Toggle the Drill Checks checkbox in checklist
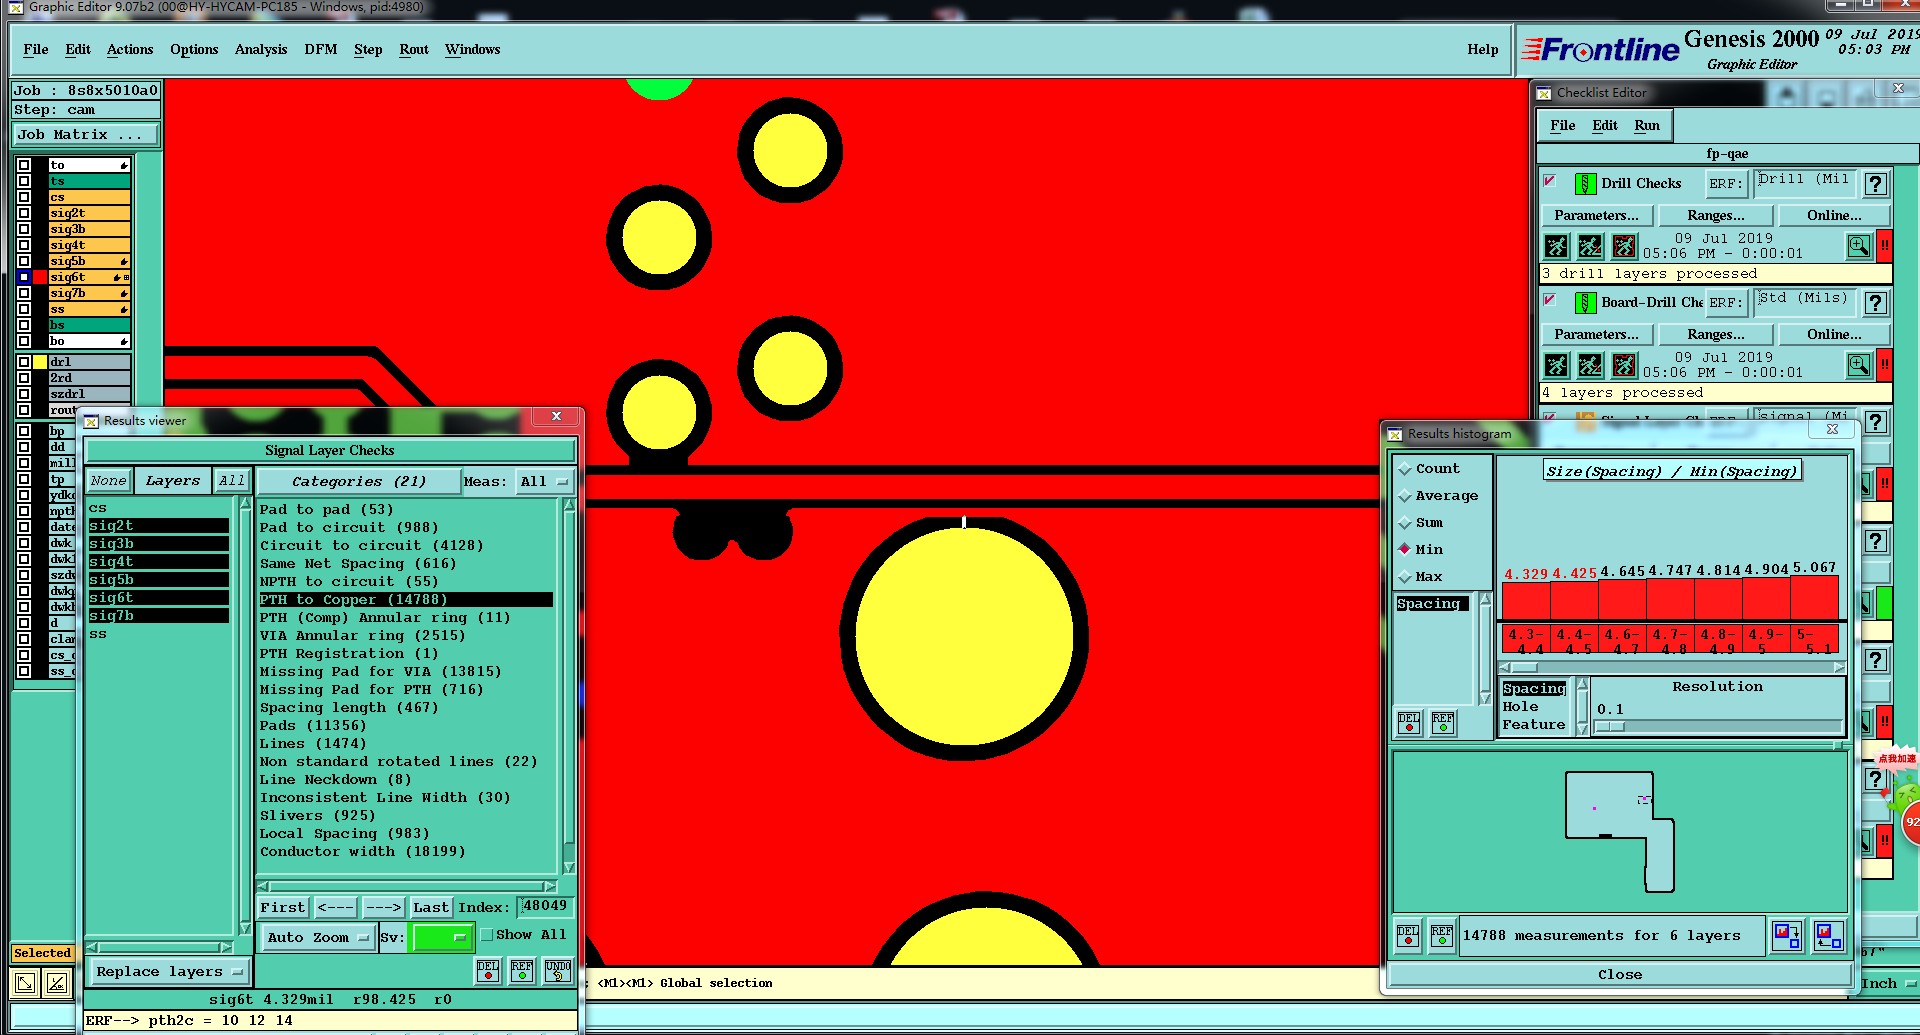Viewport: 1920px width, 1035px height. point(1550,181)
